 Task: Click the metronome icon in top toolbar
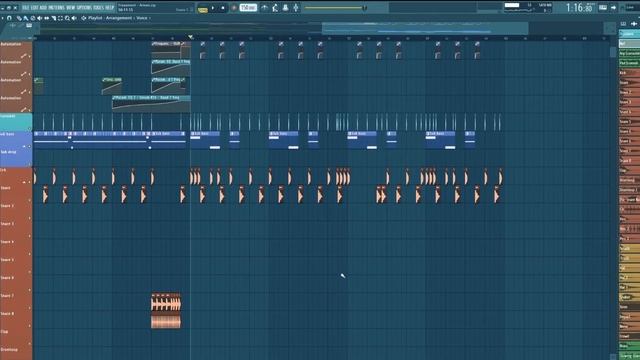click(x=264, y=8)
